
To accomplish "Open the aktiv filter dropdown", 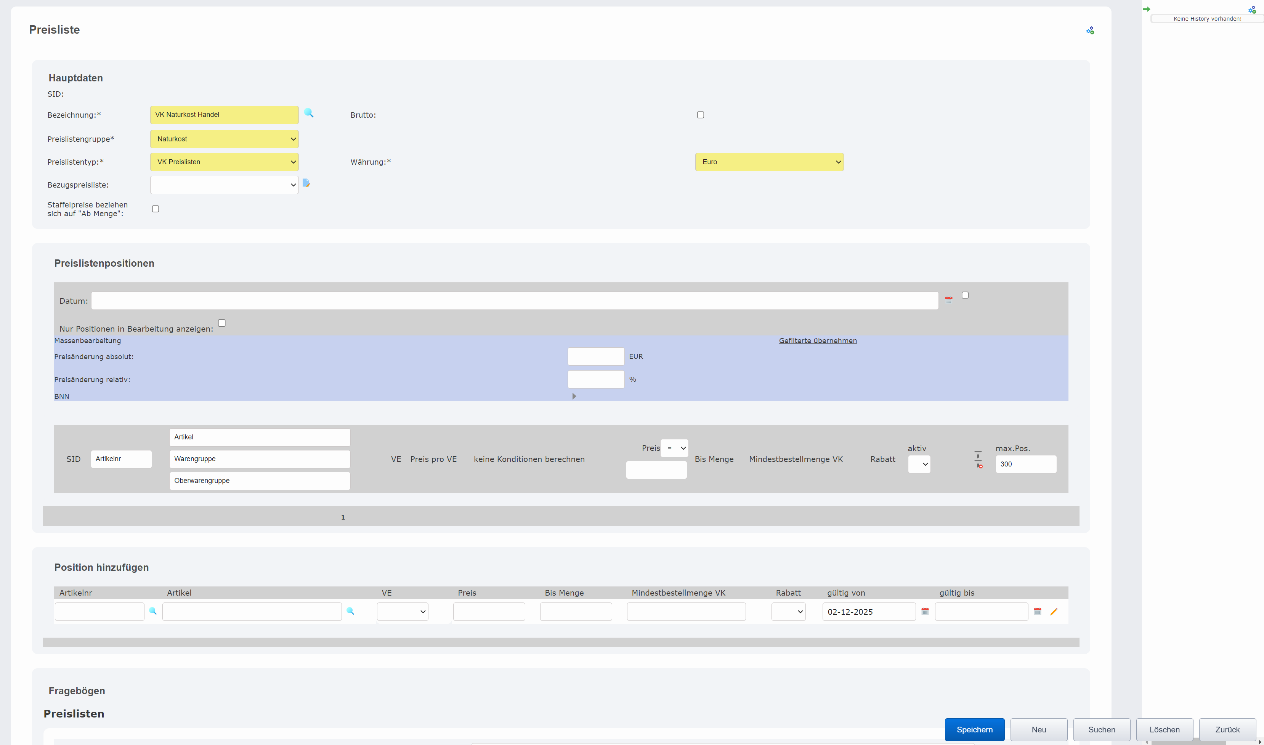I will pyautogui.click(x=918, y=464).
